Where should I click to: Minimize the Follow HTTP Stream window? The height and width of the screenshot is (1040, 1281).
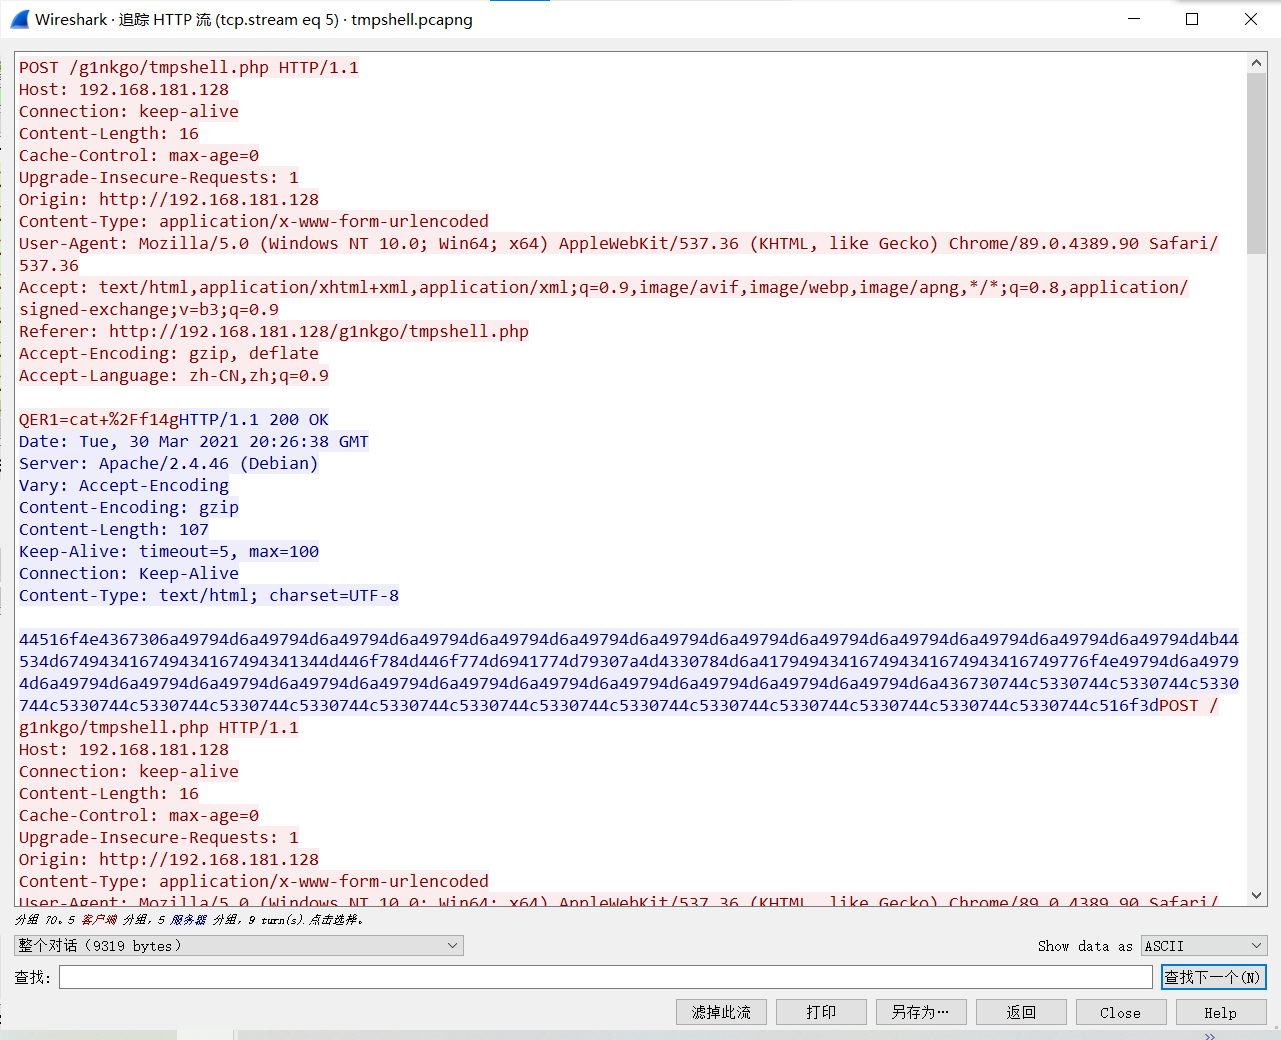point(1134,19)
